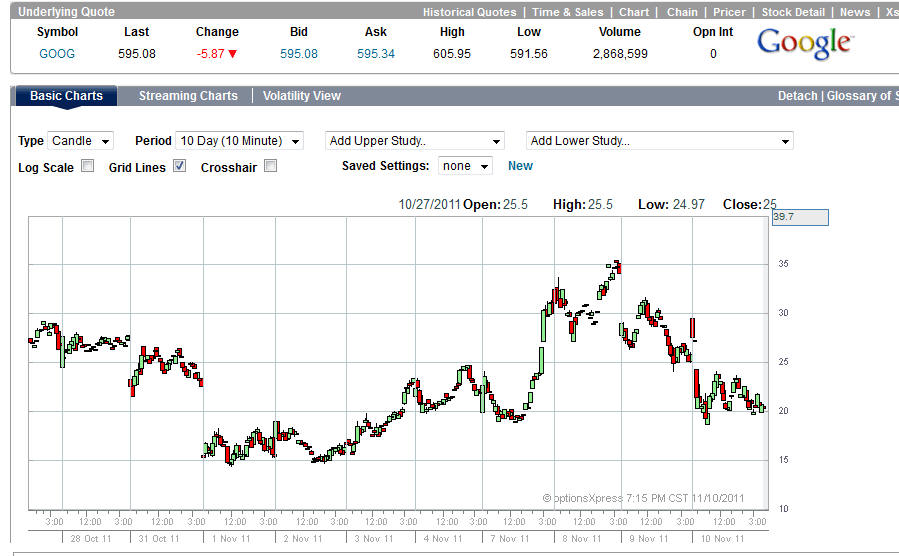Detach the chart window
Image resolution: width=899 pixels, height=556 pixels.
[798, 96]
